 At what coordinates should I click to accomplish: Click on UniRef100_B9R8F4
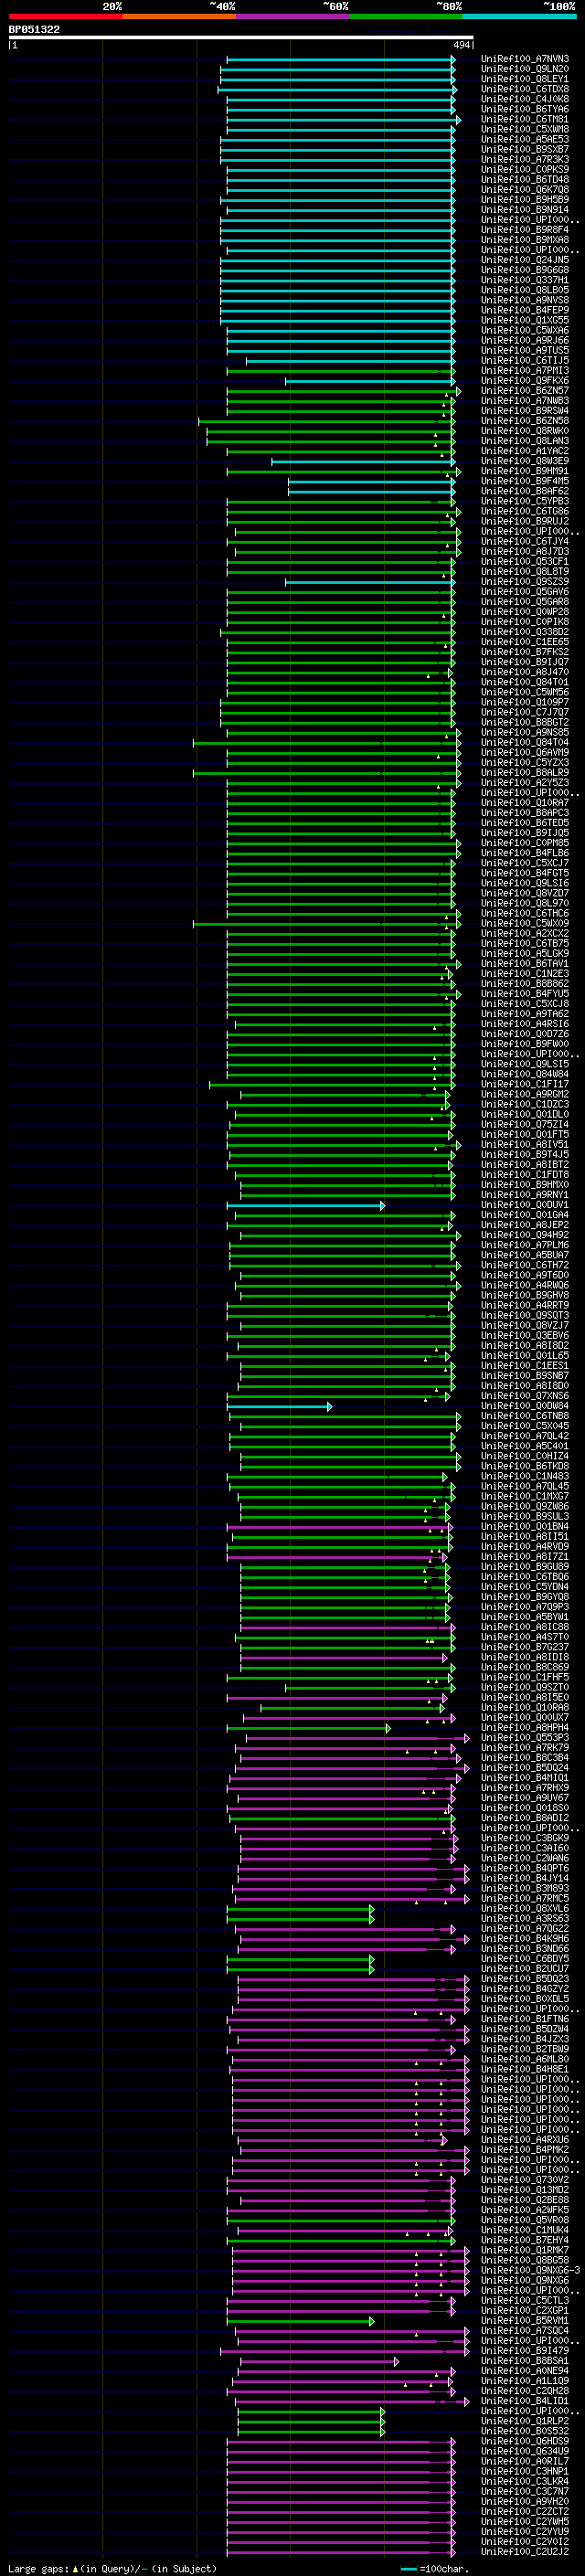click(525, 230)
